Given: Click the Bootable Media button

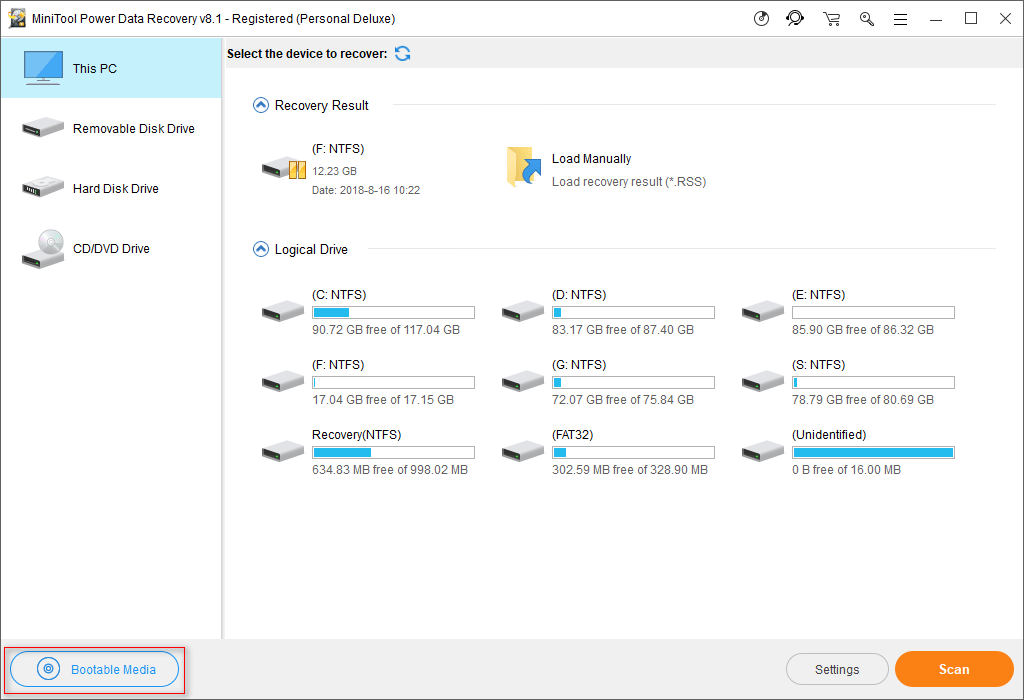Looking at the screenshot, I should pyautogui.click(x=95, y=669).
